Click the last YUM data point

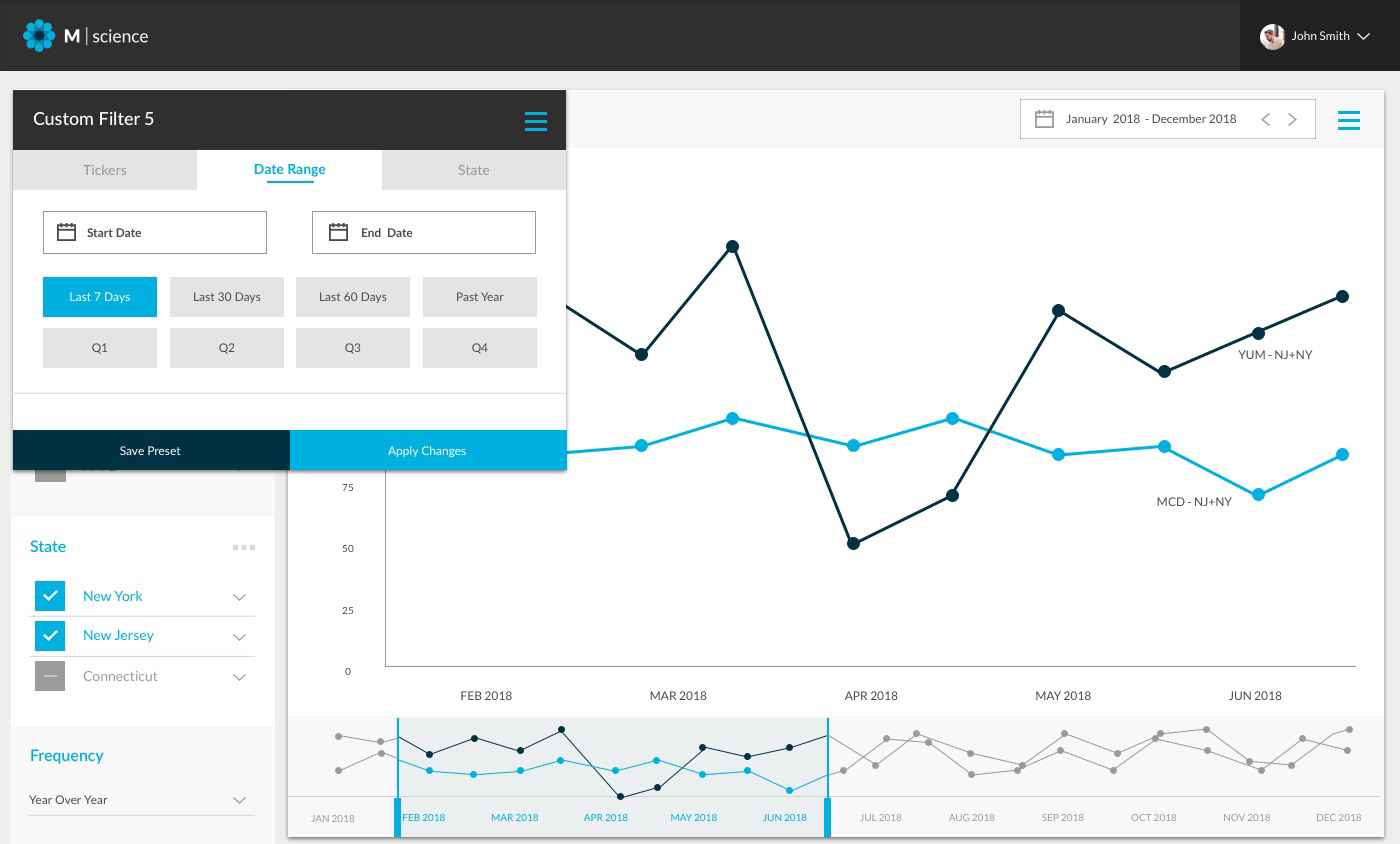1343,296
